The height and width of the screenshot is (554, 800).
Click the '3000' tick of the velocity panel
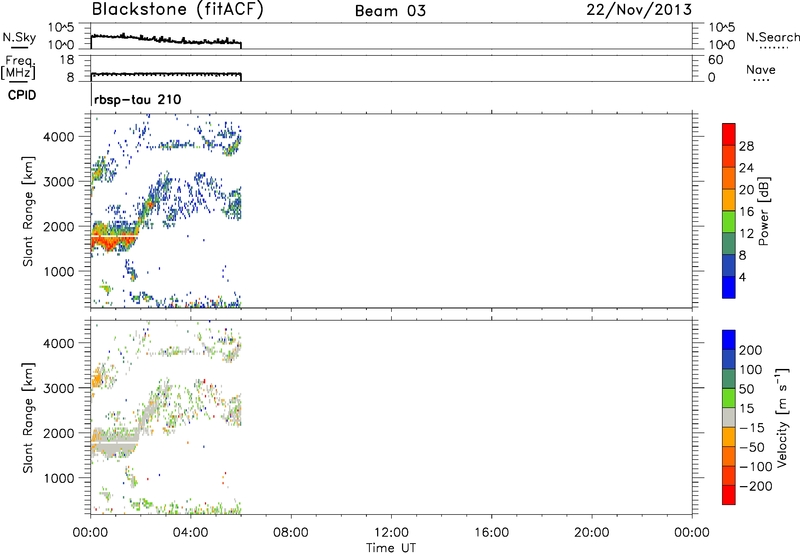(x=59, y=388)
